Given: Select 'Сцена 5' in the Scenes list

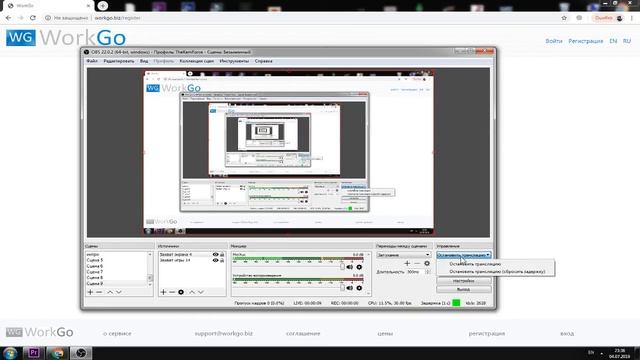Looking at the screenshot, I should [116, 260].
